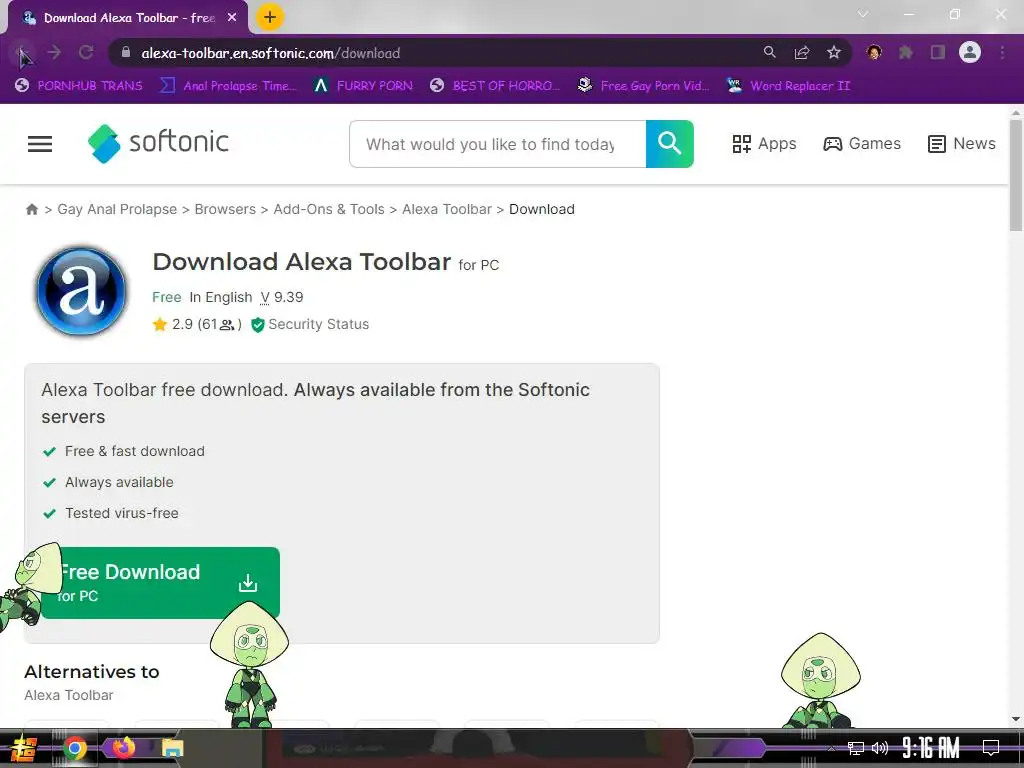The height and width of the screenshot is (768, 1024).
Task: Open the notification center icon
Action: tap(991, 748)
